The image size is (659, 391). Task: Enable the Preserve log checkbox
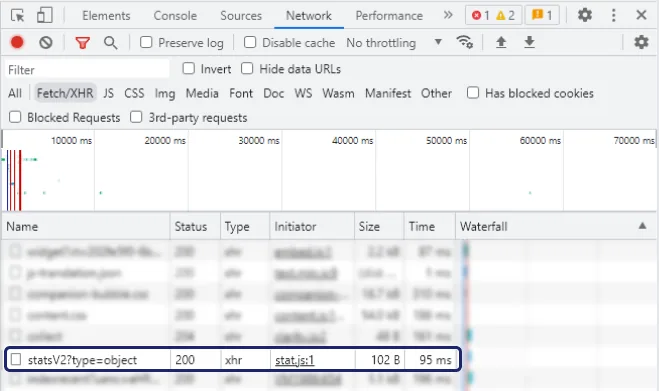click(146, 42)
